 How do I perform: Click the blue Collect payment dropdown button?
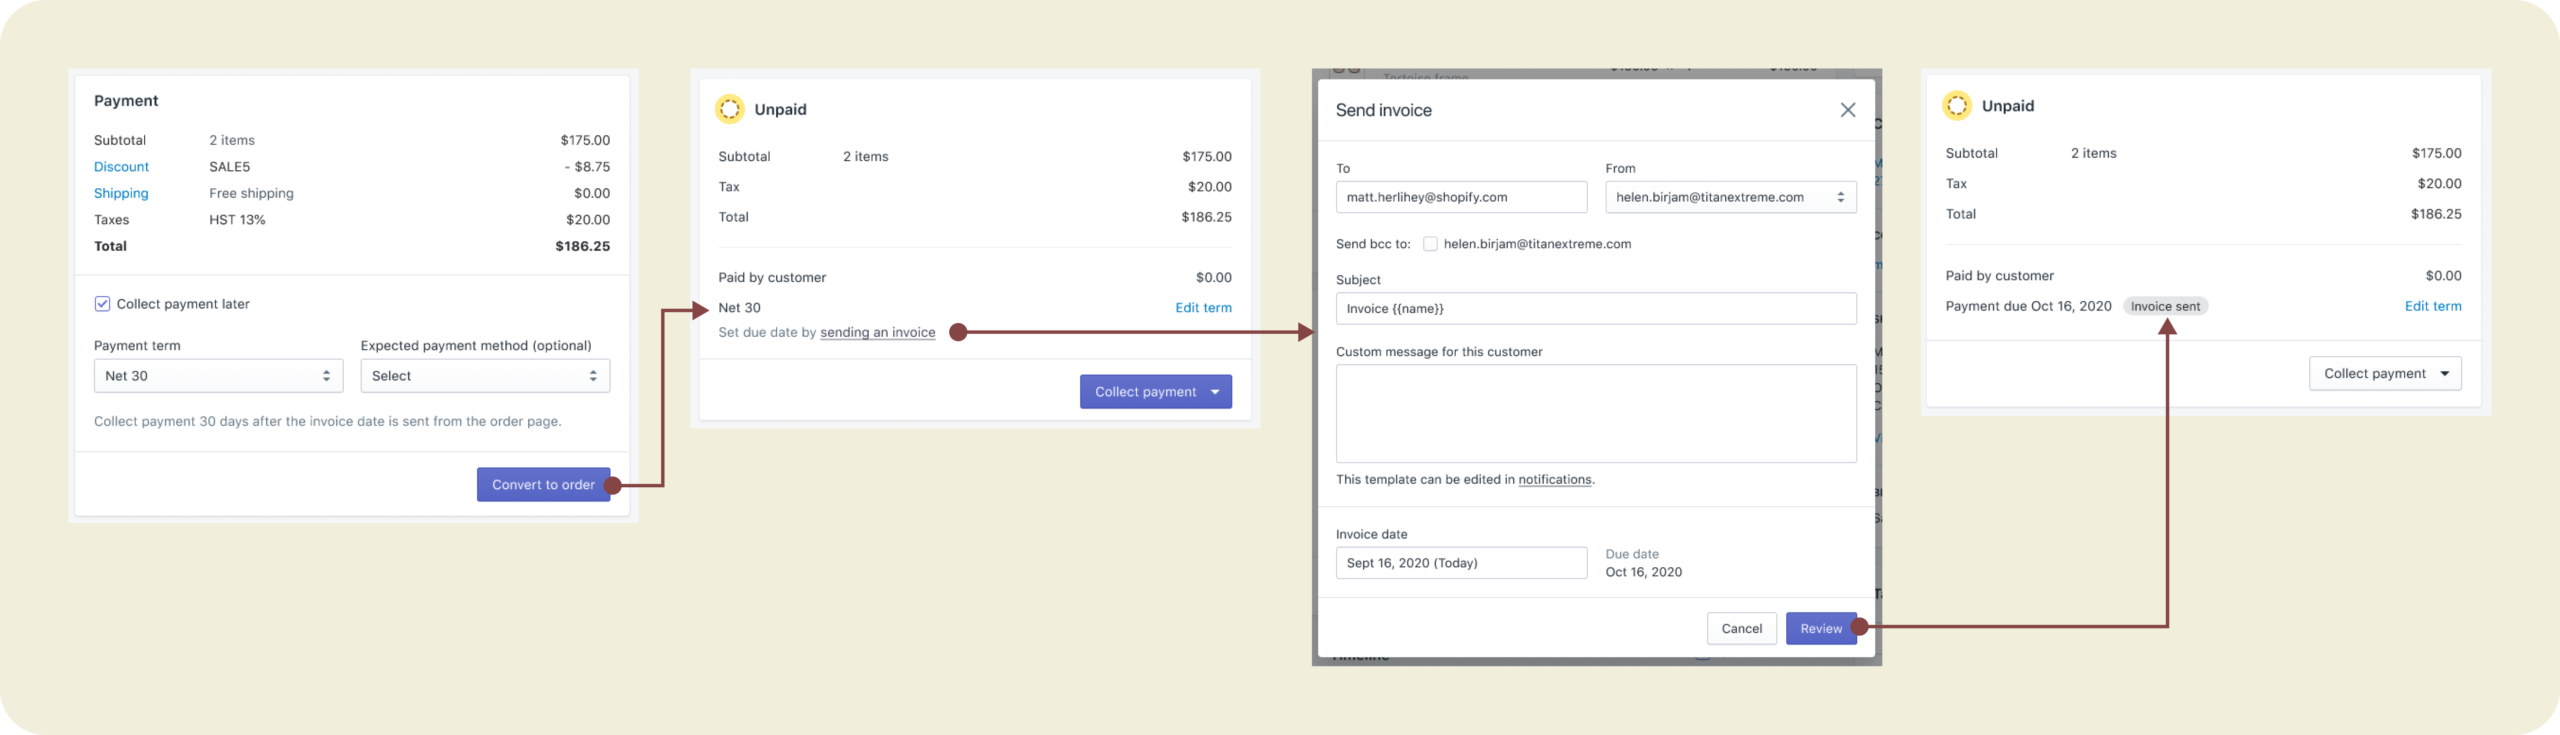tap(1155, 392)
